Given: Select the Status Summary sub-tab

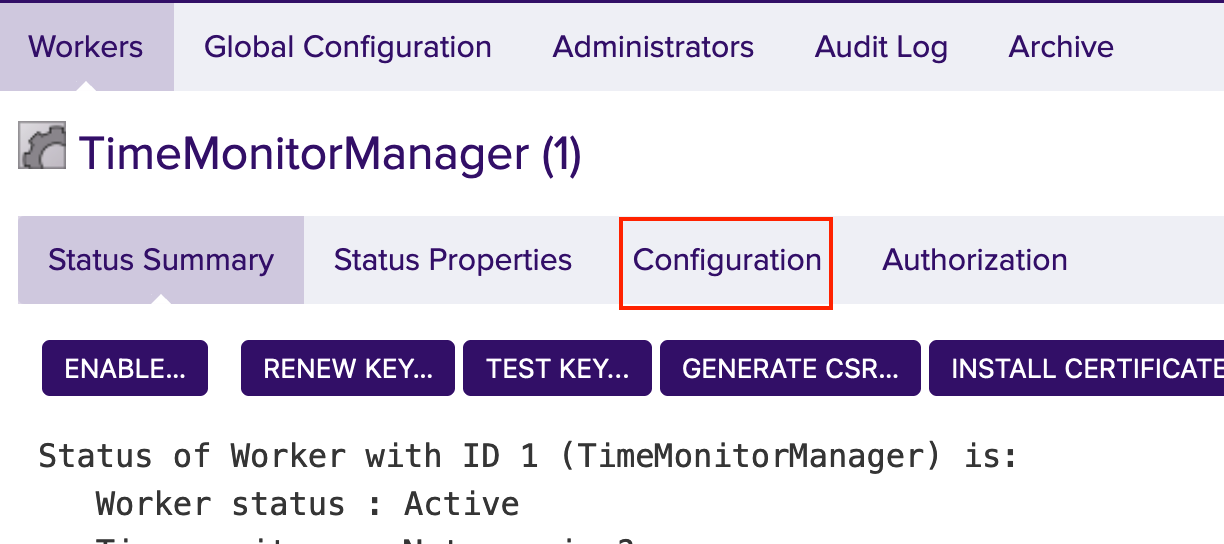Looking at the screenshot, I should click(x=161, y=260).
